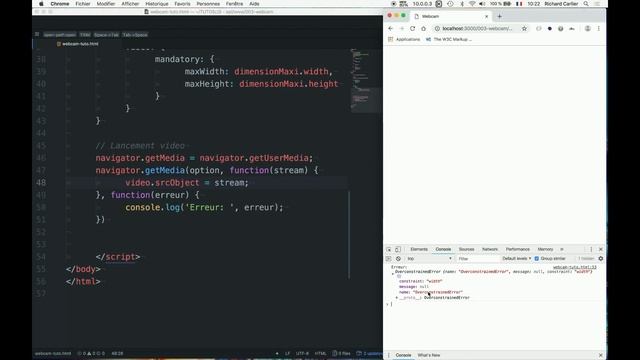Open a new Chrome tab
This screenshot has width=640, height=360.
499,16
